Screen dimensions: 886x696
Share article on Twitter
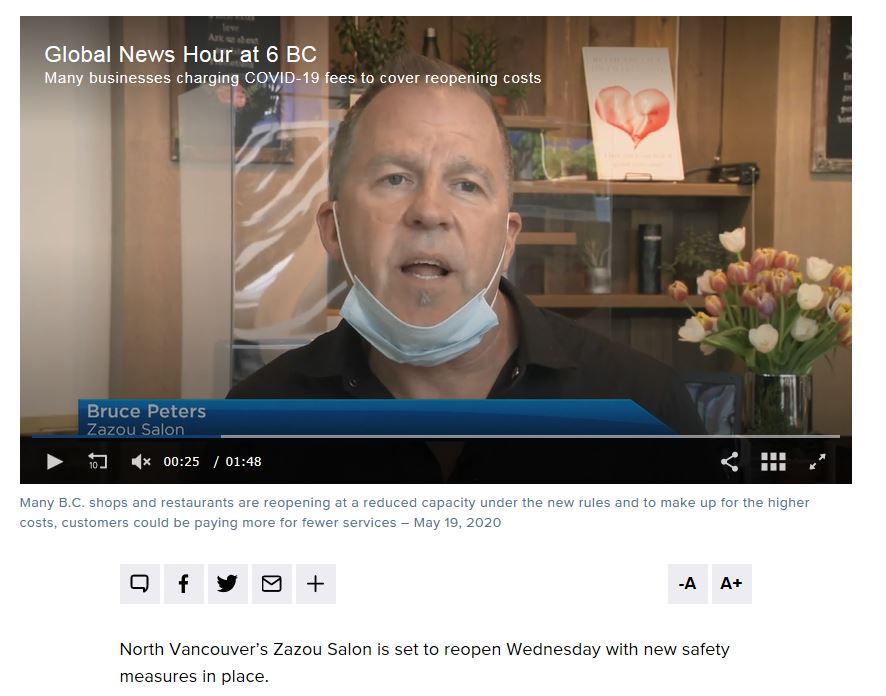227,583
